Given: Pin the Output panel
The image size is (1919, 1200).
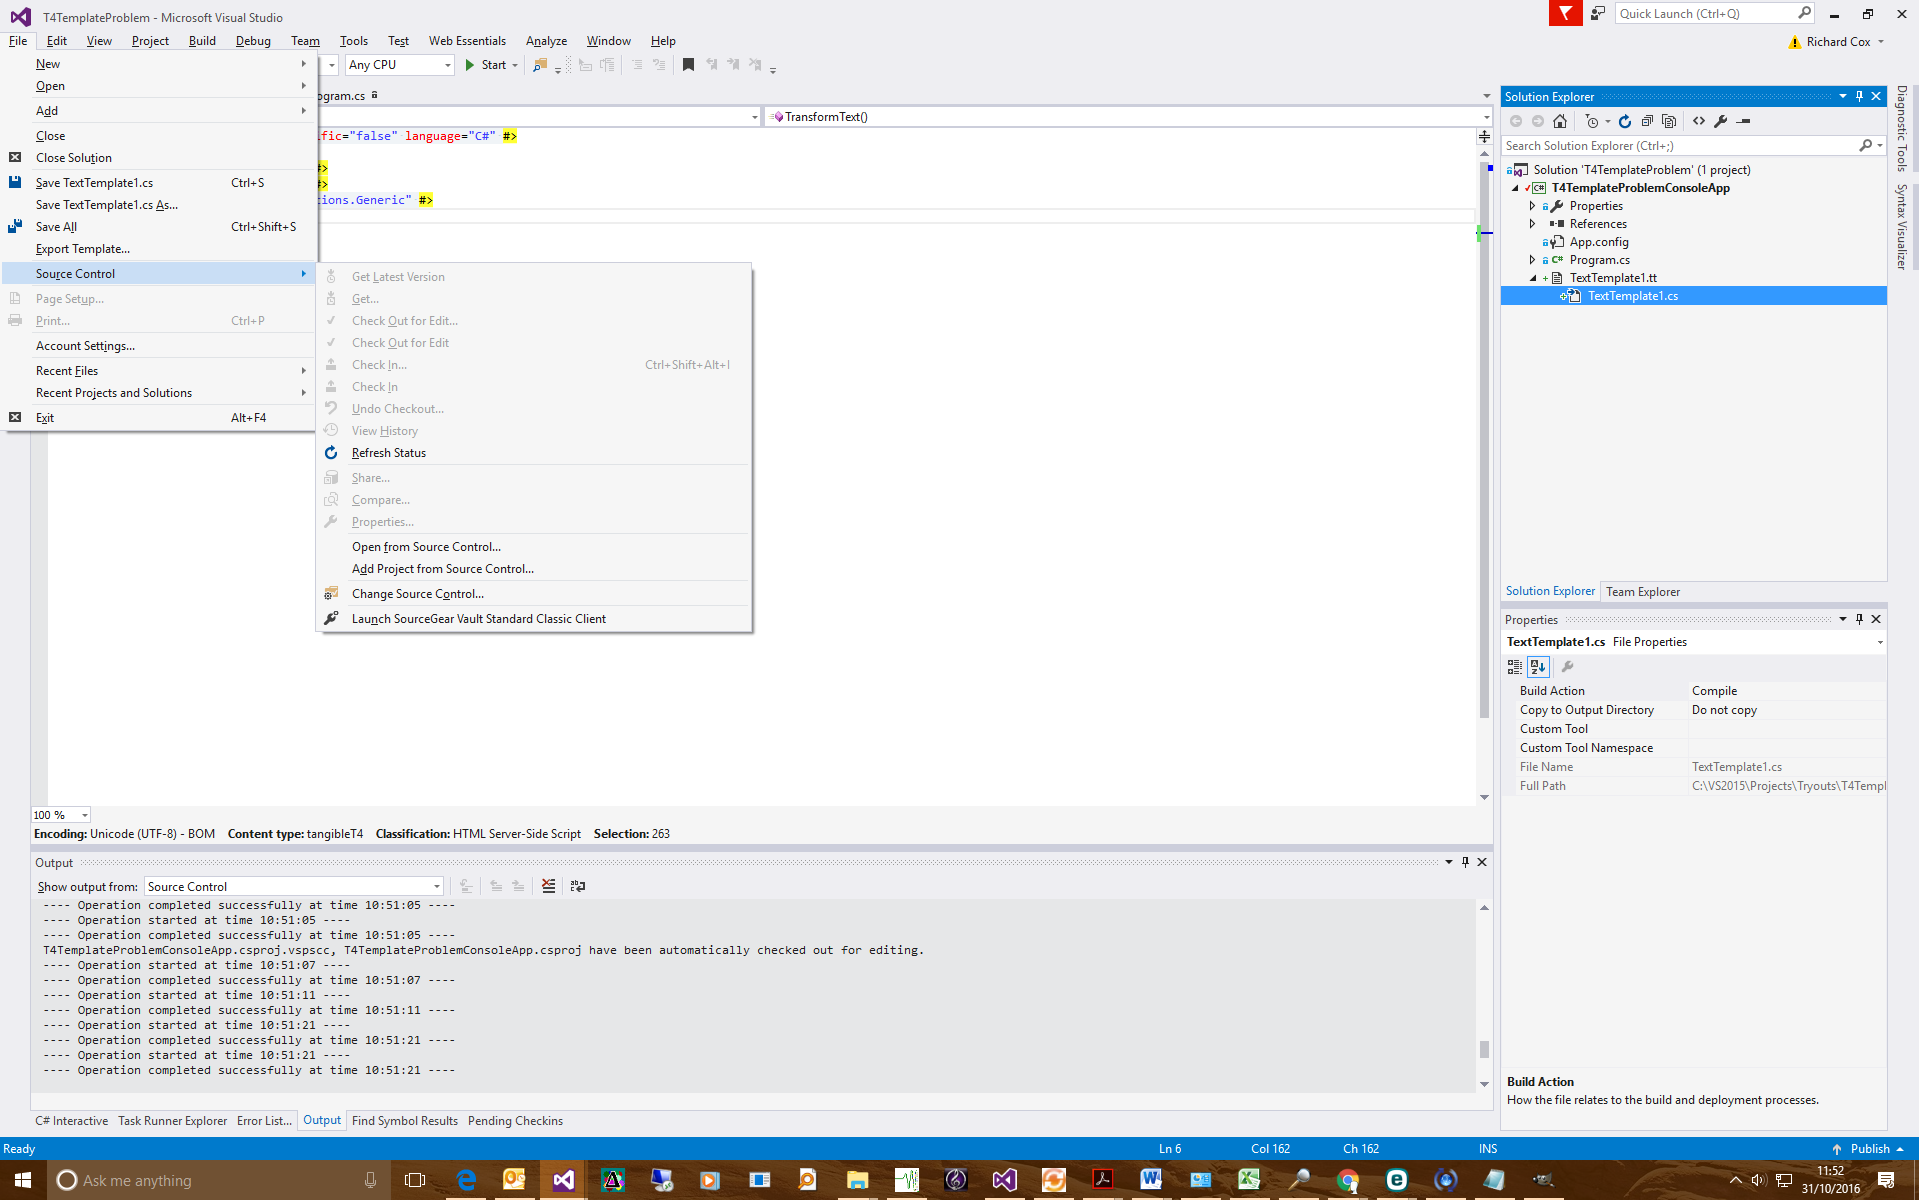Looking at the screenshot, I should point(1466,862).
